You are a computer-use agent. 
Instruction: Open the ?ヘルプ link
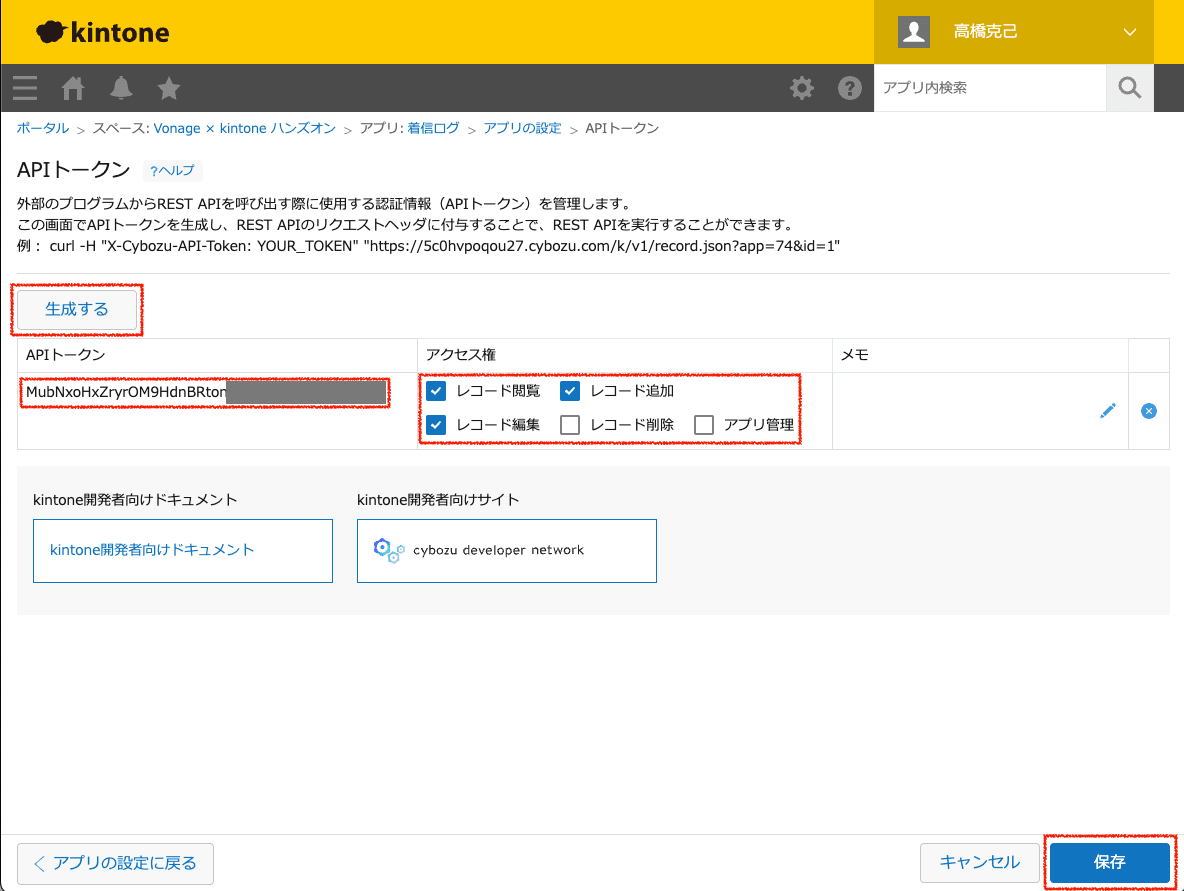pyautogui.click(x=172, y=171)
